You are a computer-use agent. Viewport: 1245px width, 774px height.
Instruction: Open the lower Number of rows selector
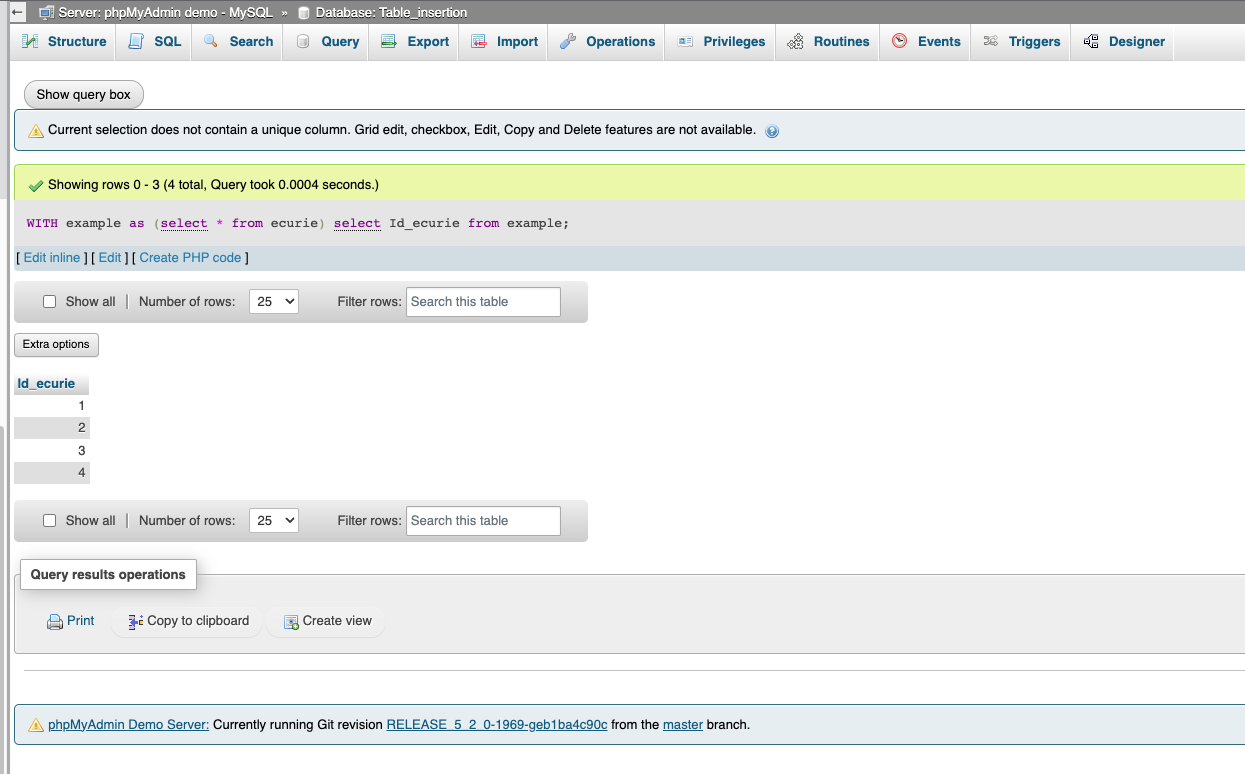(x=273, y=520)
